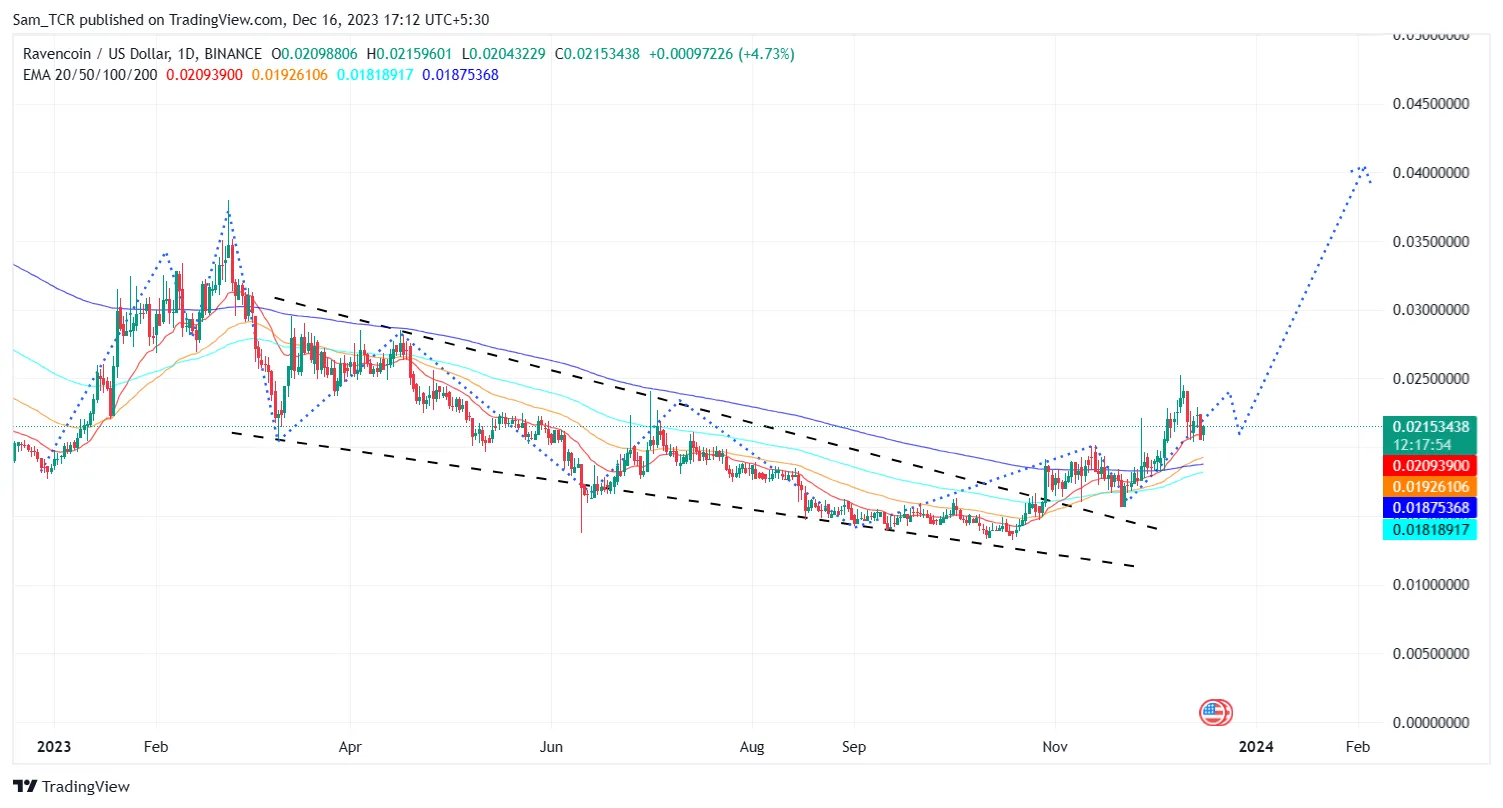Viewport: 1503px width, 808px height.
Task: Click the blue EMA 200 price tag on axis
Action: 1430,508
